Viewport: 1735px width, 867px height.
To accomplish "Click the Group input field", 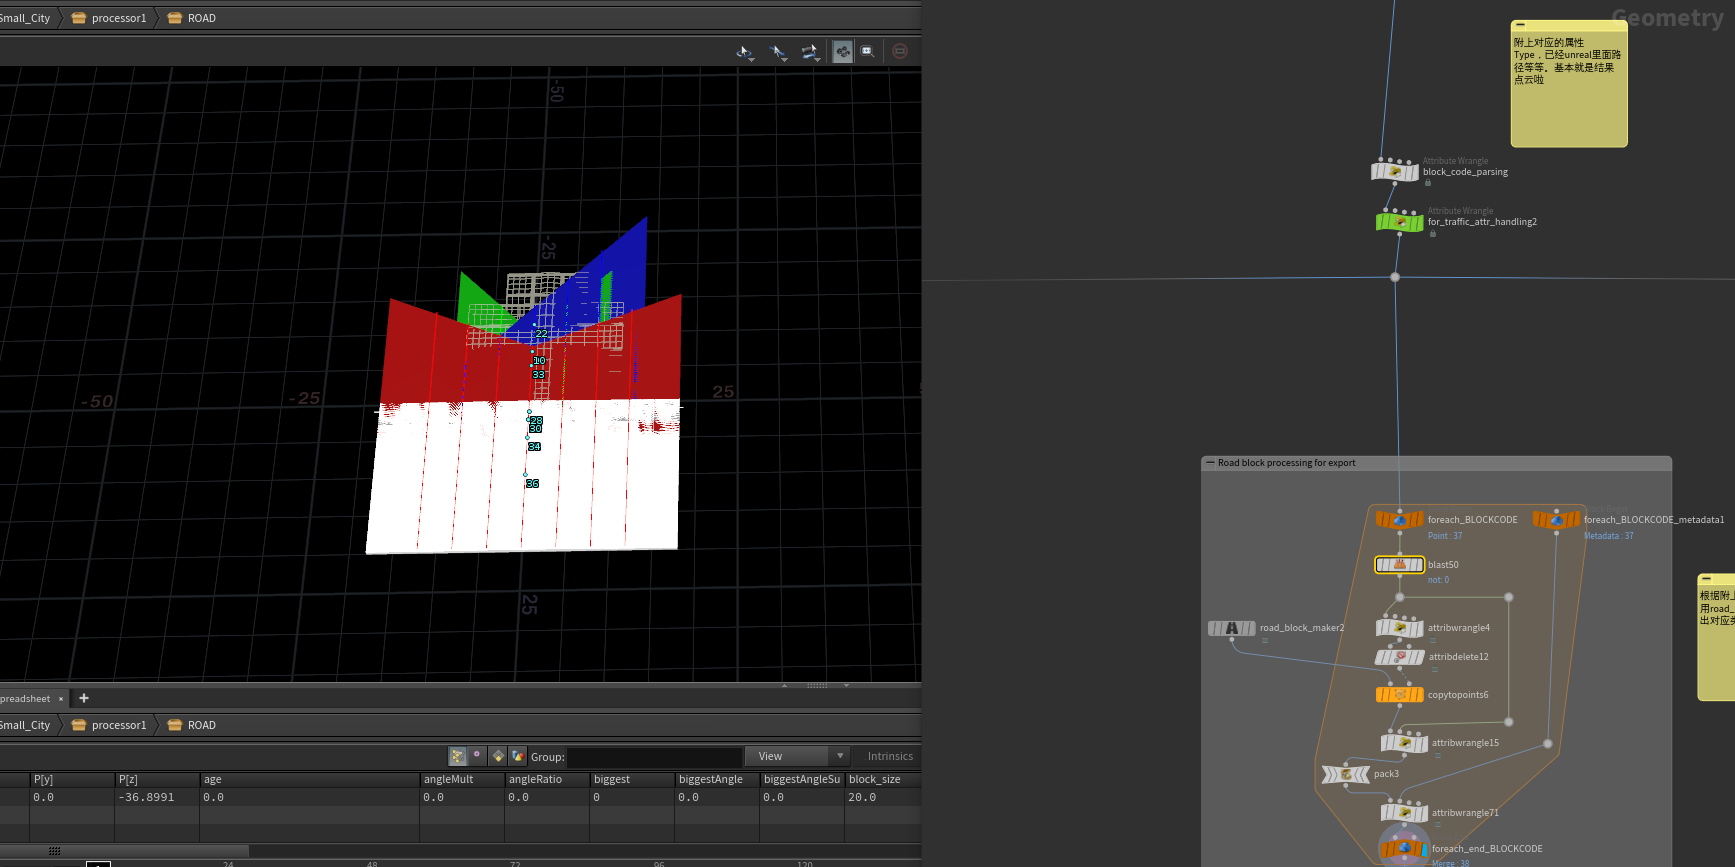I will 655,757.
